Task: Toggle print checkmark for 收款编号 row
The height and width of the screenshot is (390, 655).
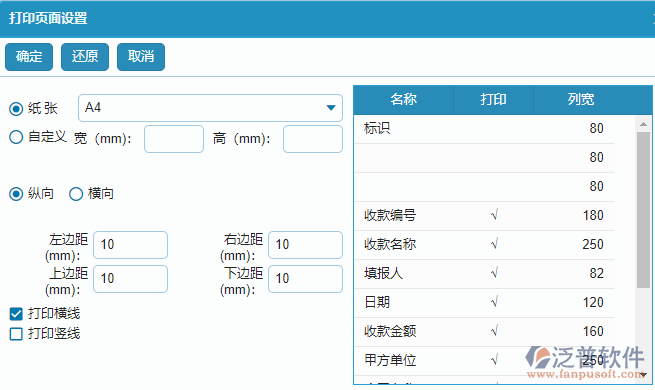Action: pyautogui.click(x=494, y=215)
